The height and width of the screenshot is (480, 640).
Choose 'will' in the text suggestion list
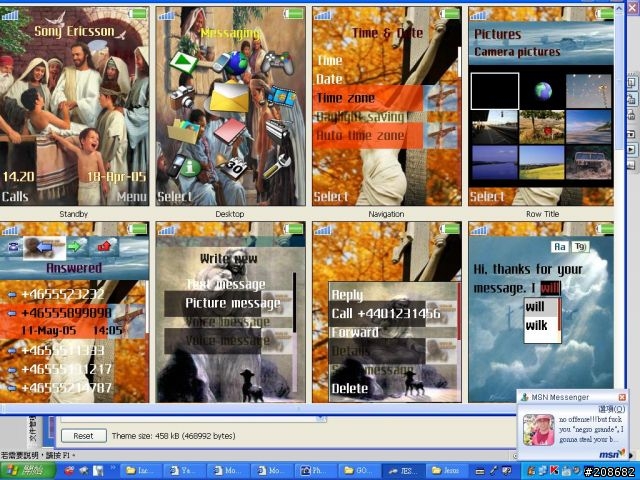(x=535, y=307)
